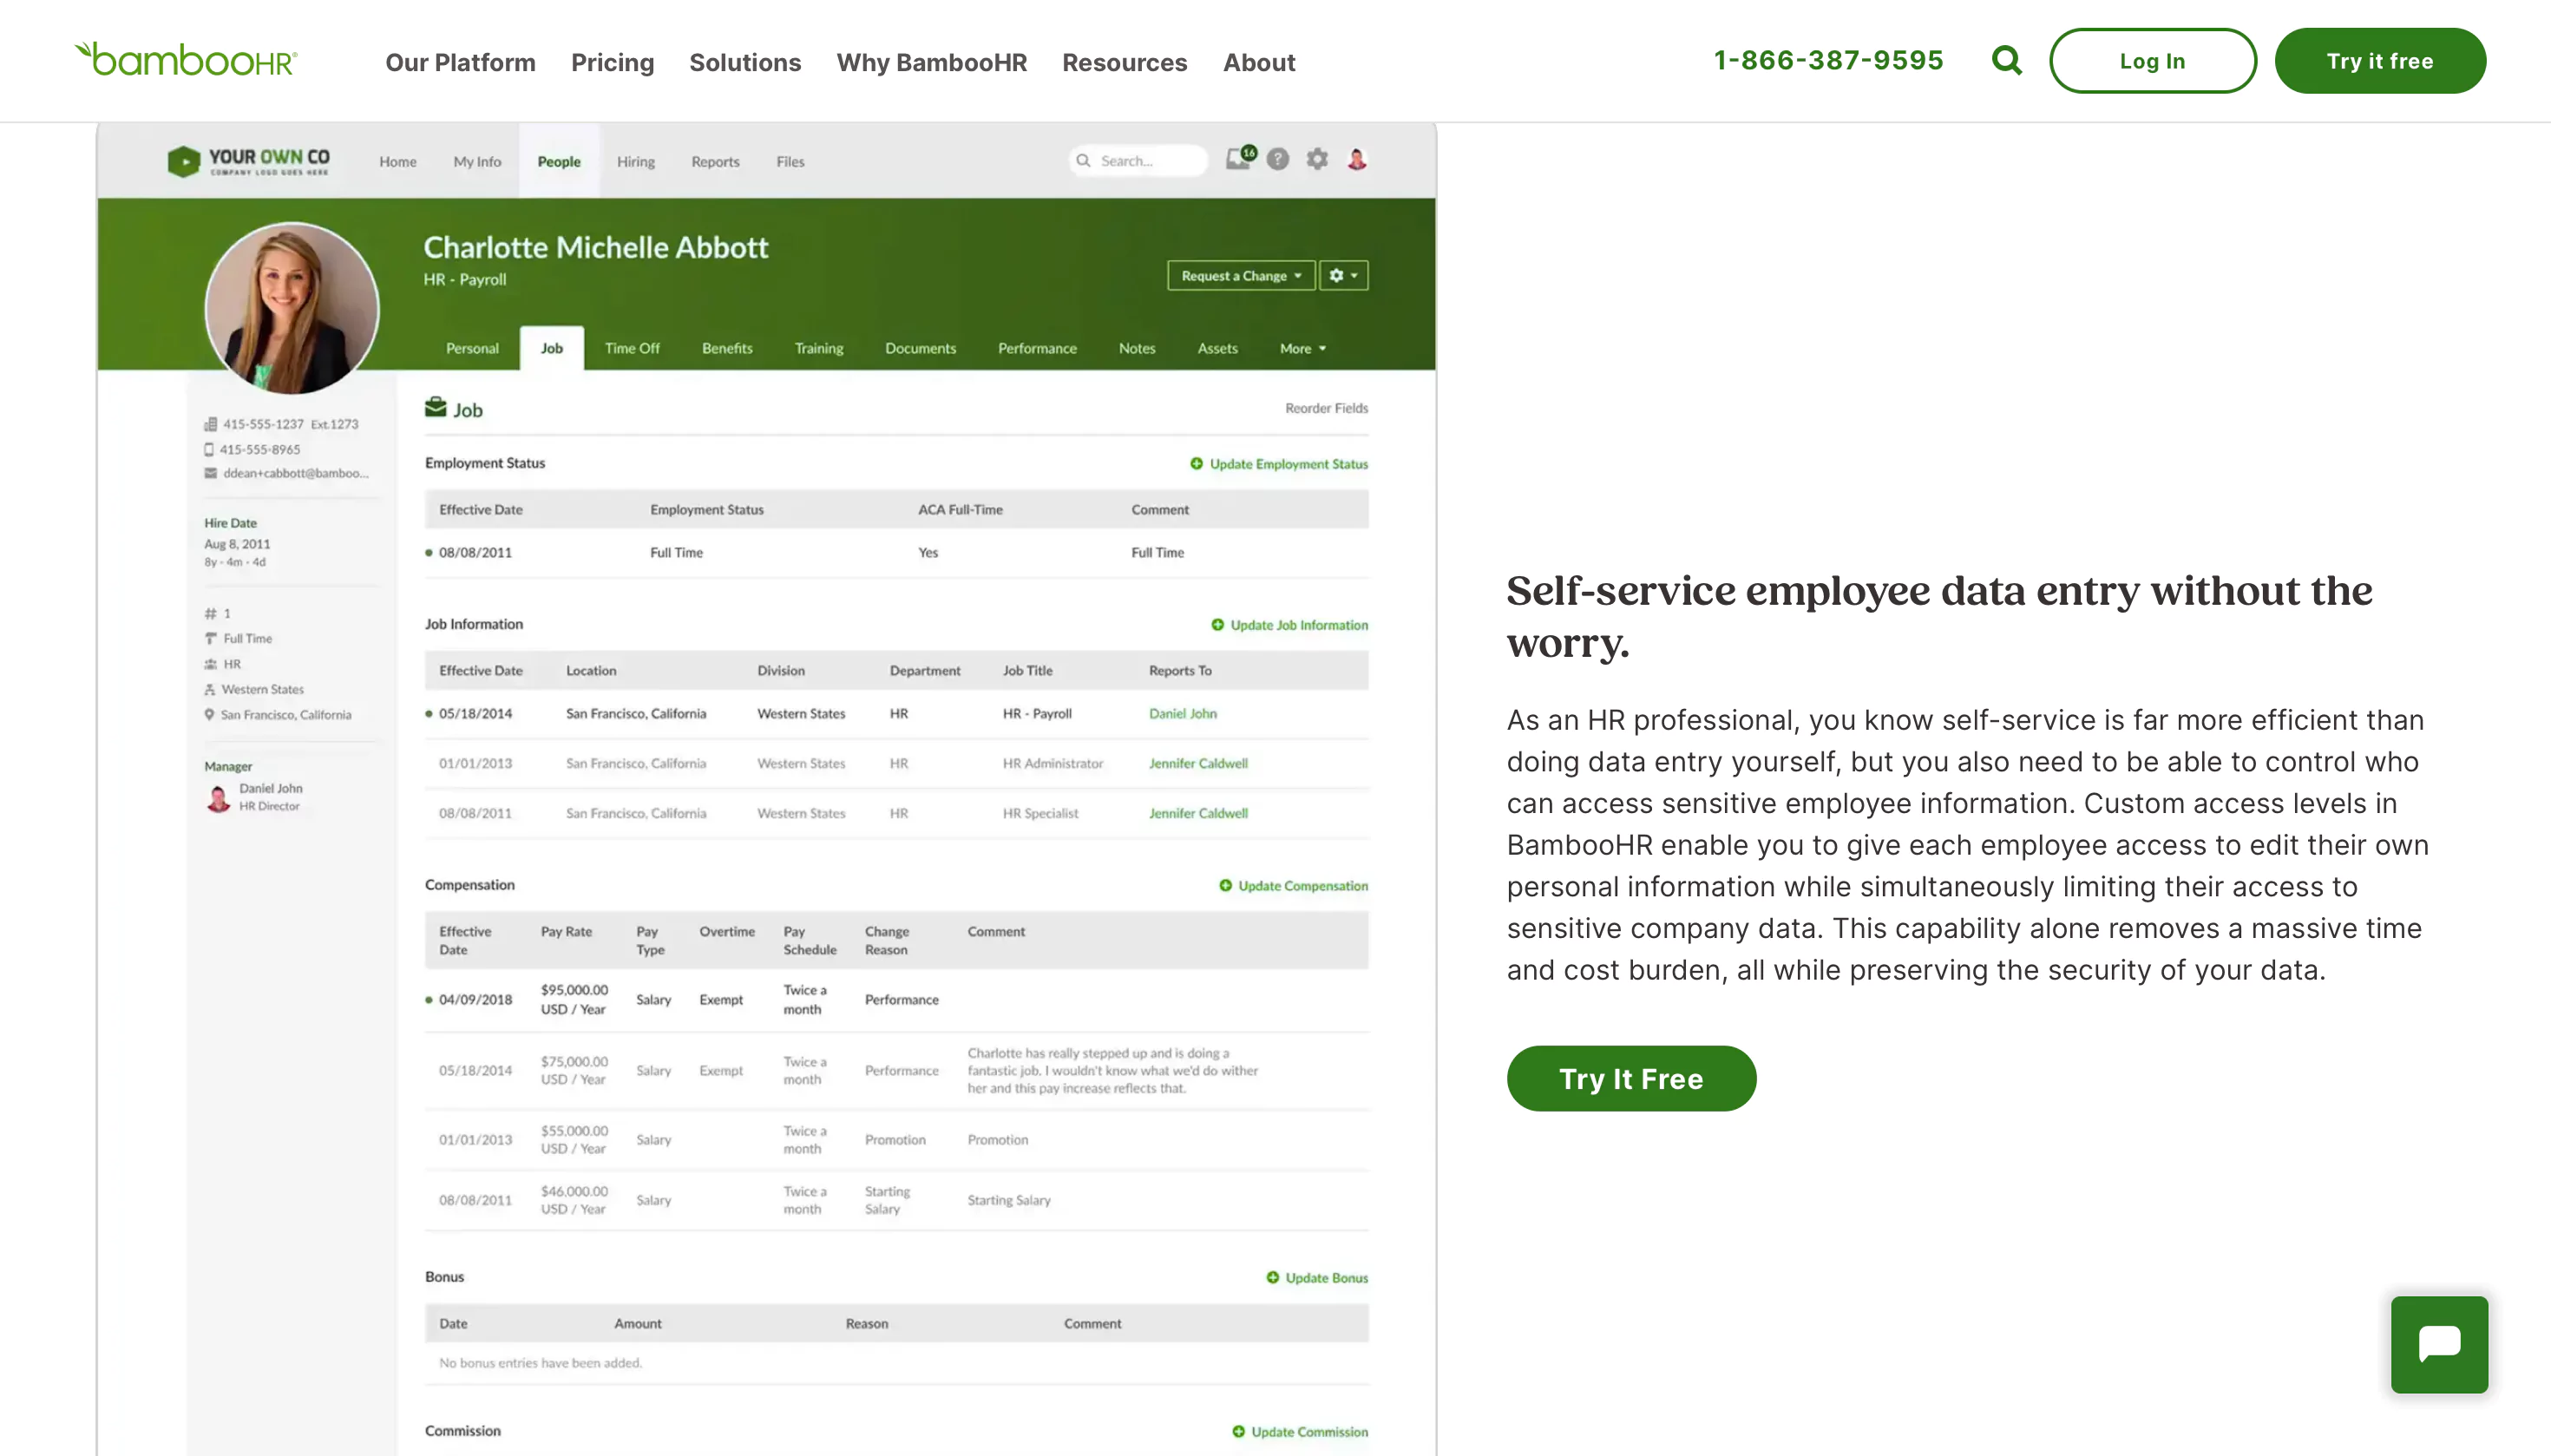This screenshot has height=1456, width=2551.
Task: Click Update Compensation link
Action: (1302, 886)
